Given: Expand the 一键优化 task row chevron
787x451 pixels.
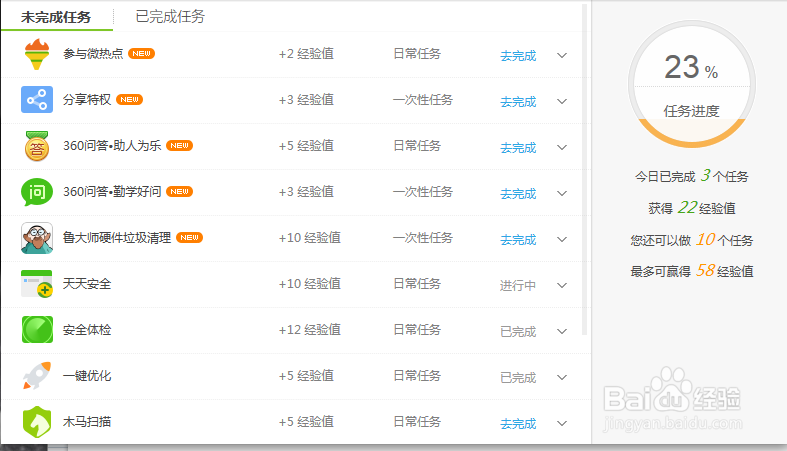Looking at the screenshot, I should [x=562, y=377].
